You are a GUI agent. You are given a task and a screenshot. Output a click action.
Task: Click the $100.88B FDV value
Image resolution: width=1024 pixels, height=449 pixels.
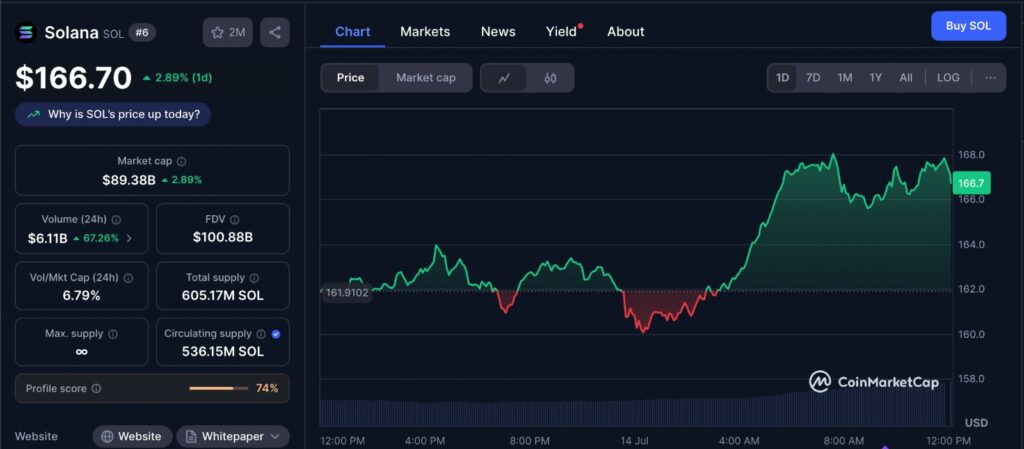(223, 238)
